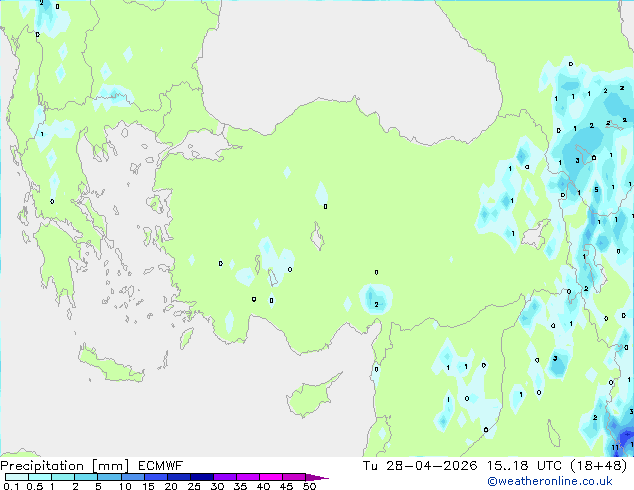Choose the 25 mm dark navy legend swatch
The width and height of the screenshot is (634, 490).
coord(202,477)
